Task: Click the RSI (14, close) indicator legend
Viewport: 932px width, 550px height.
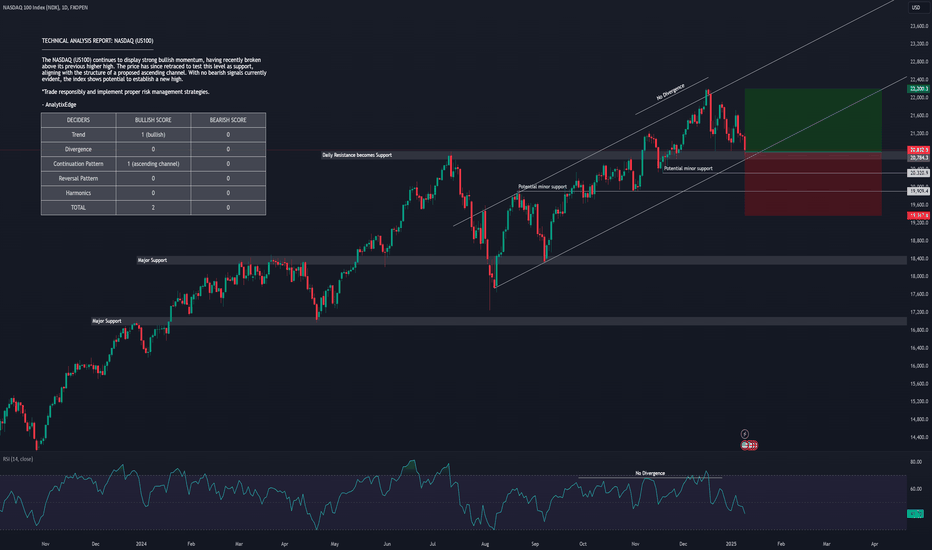Action: 18,459
